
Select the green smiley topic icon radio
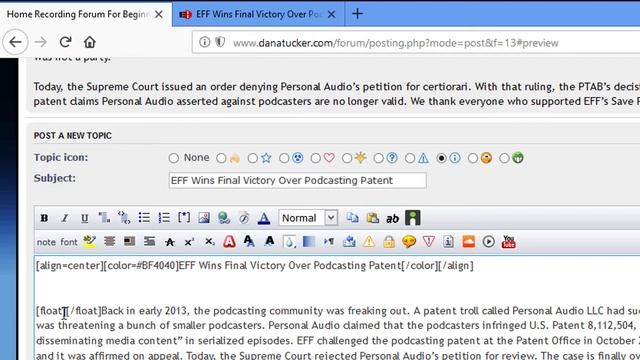[504, 158]
